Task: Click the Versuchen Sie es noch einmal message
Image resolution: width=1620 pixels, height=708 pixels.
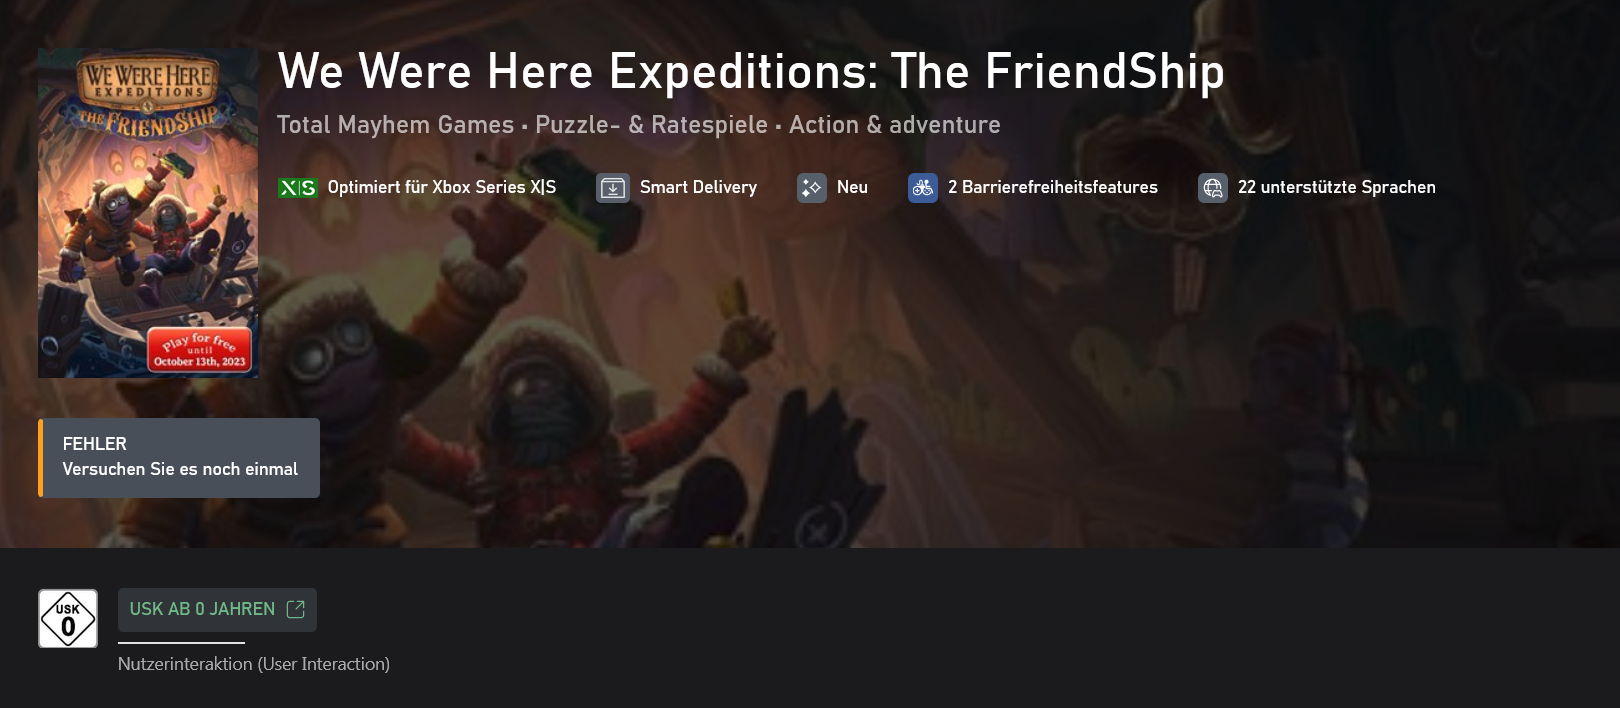Action: click(180, 469)
